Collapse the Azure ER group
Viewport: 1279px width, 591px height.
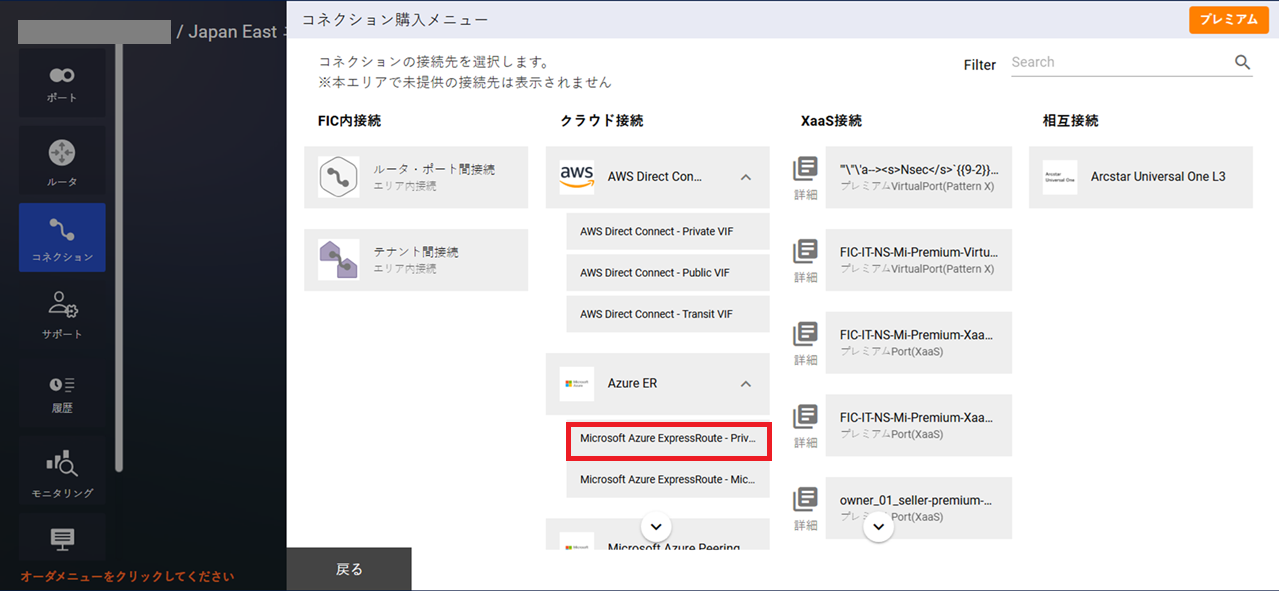(745, 384)
